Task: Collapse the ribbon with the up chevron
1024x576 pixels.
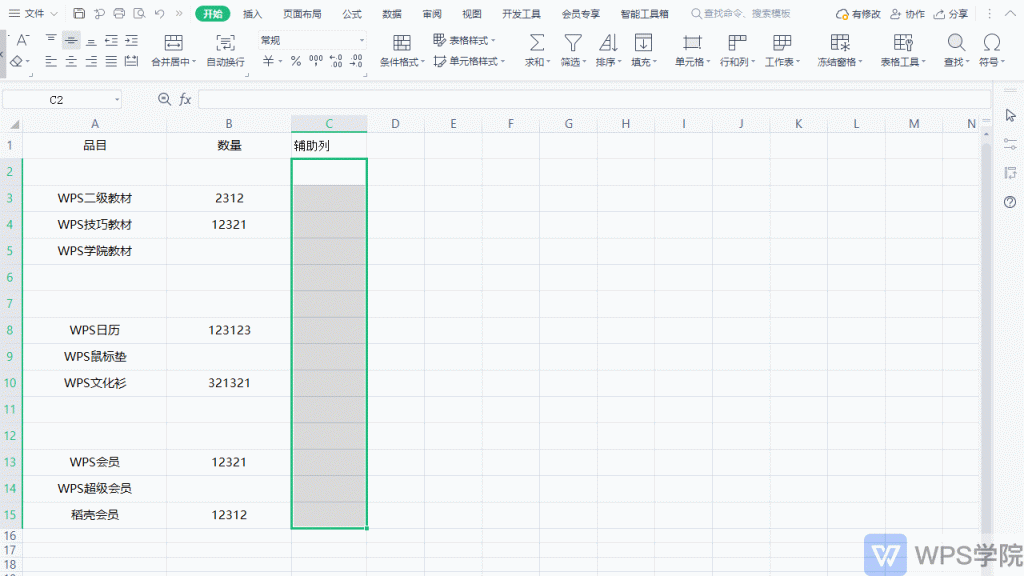Action: [x=1010, y=14]
